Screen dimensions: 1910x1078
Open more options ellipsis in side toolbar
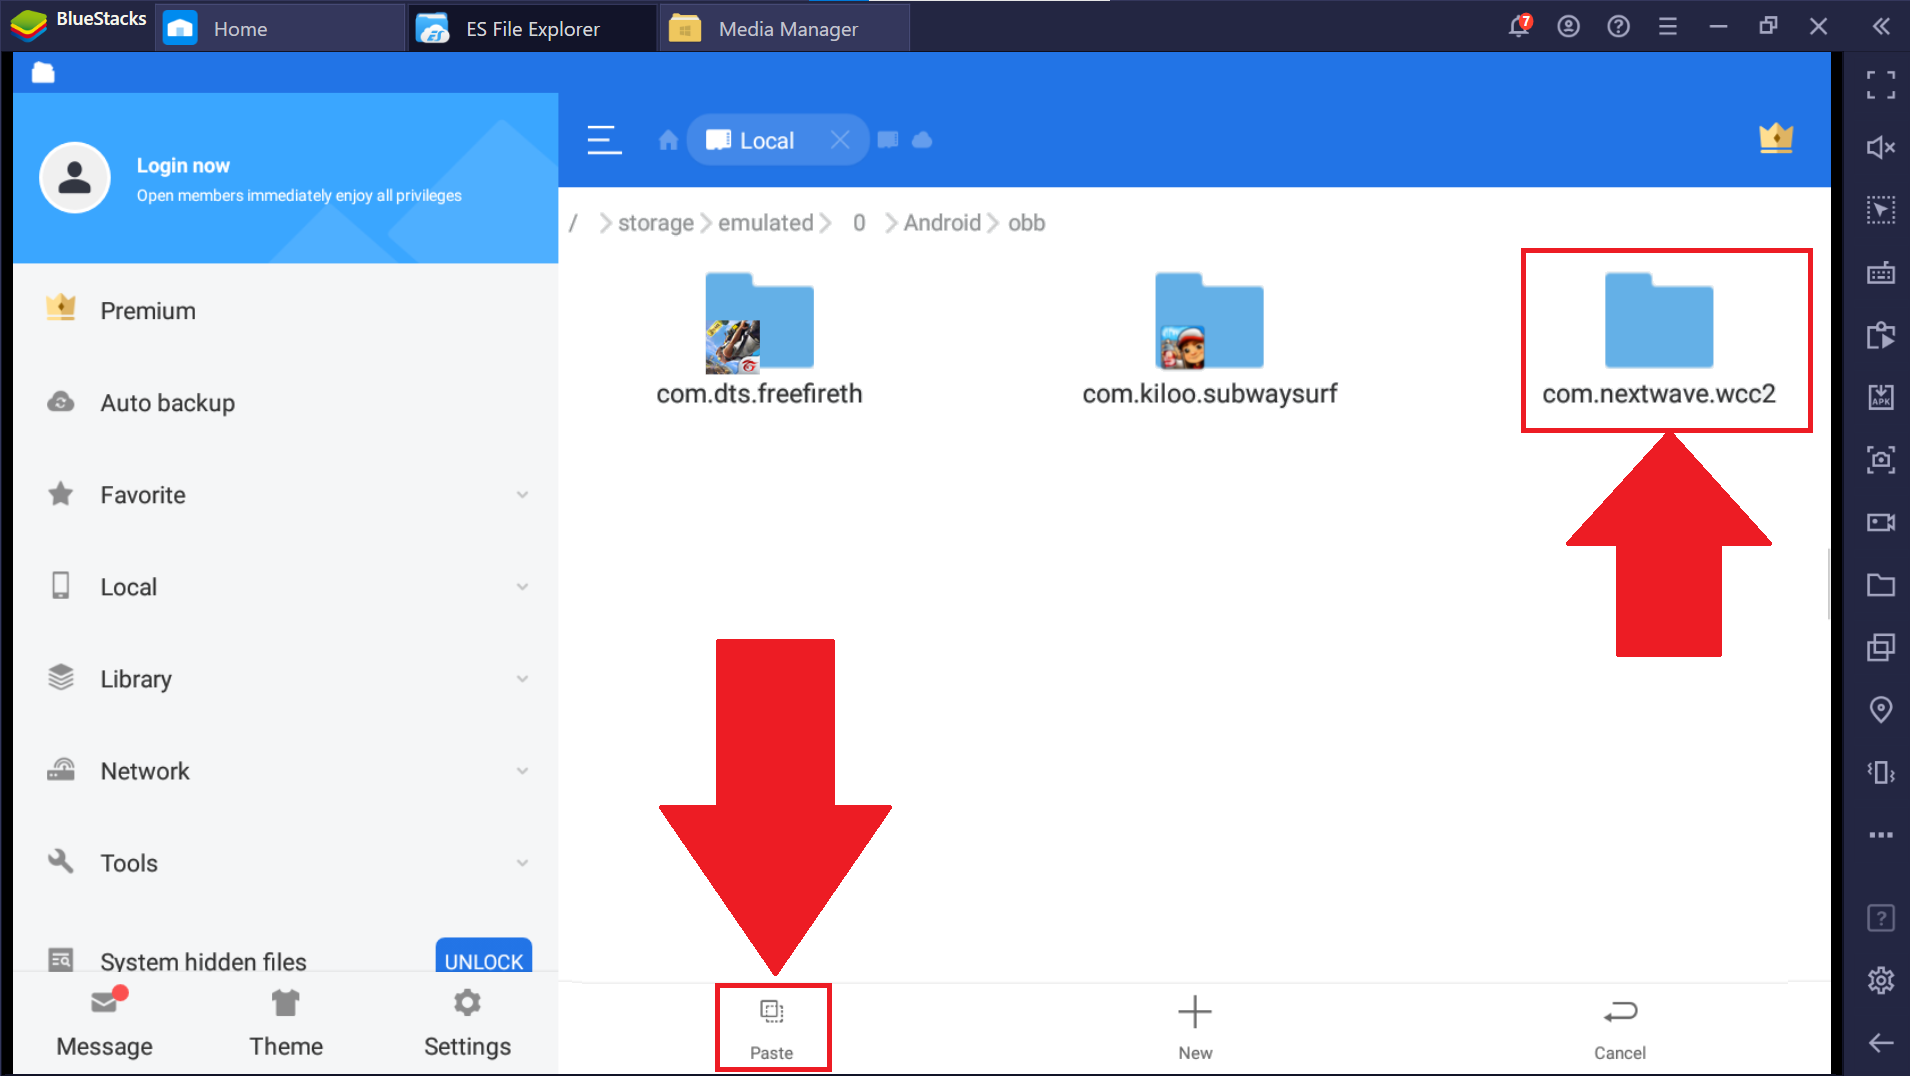pos(1881,835)
